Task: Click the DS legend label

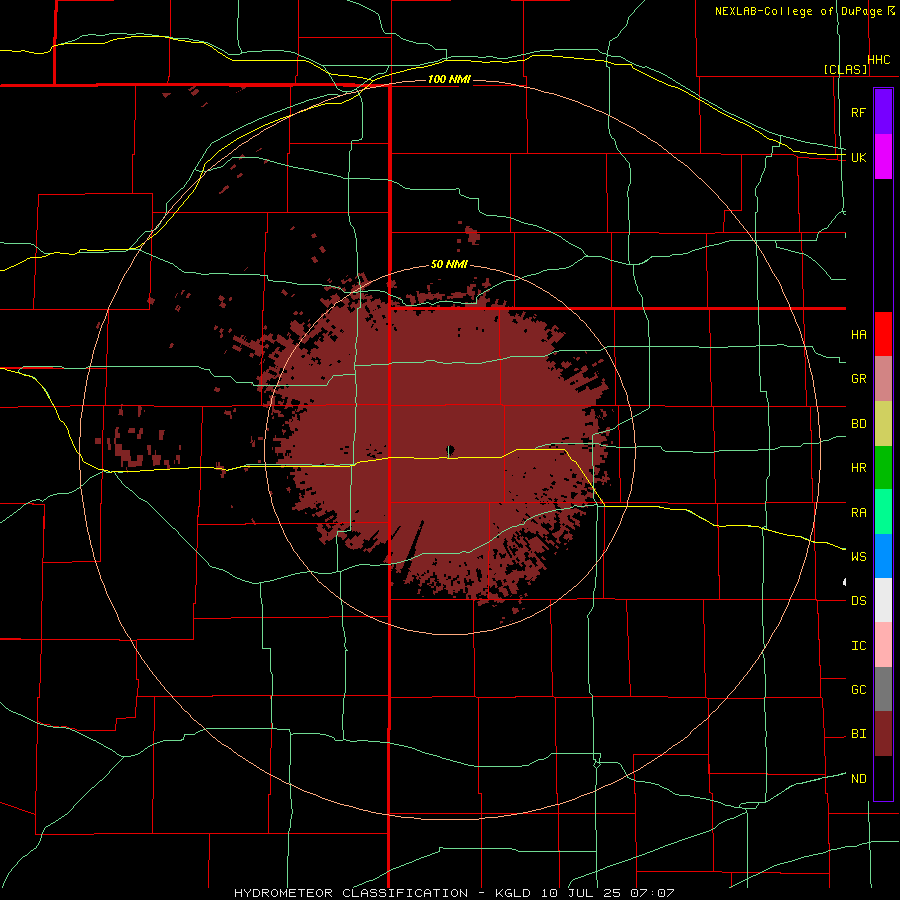Action: pyautogui.click(x=859, y=600)
